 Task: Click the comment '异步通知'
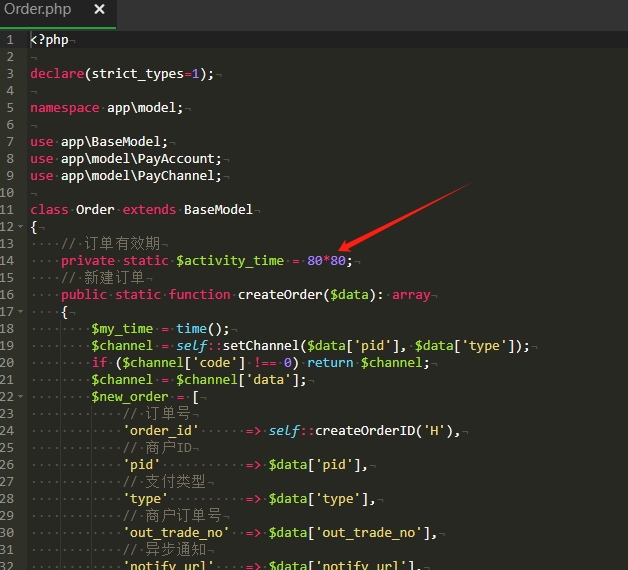[x=175, y=550]
